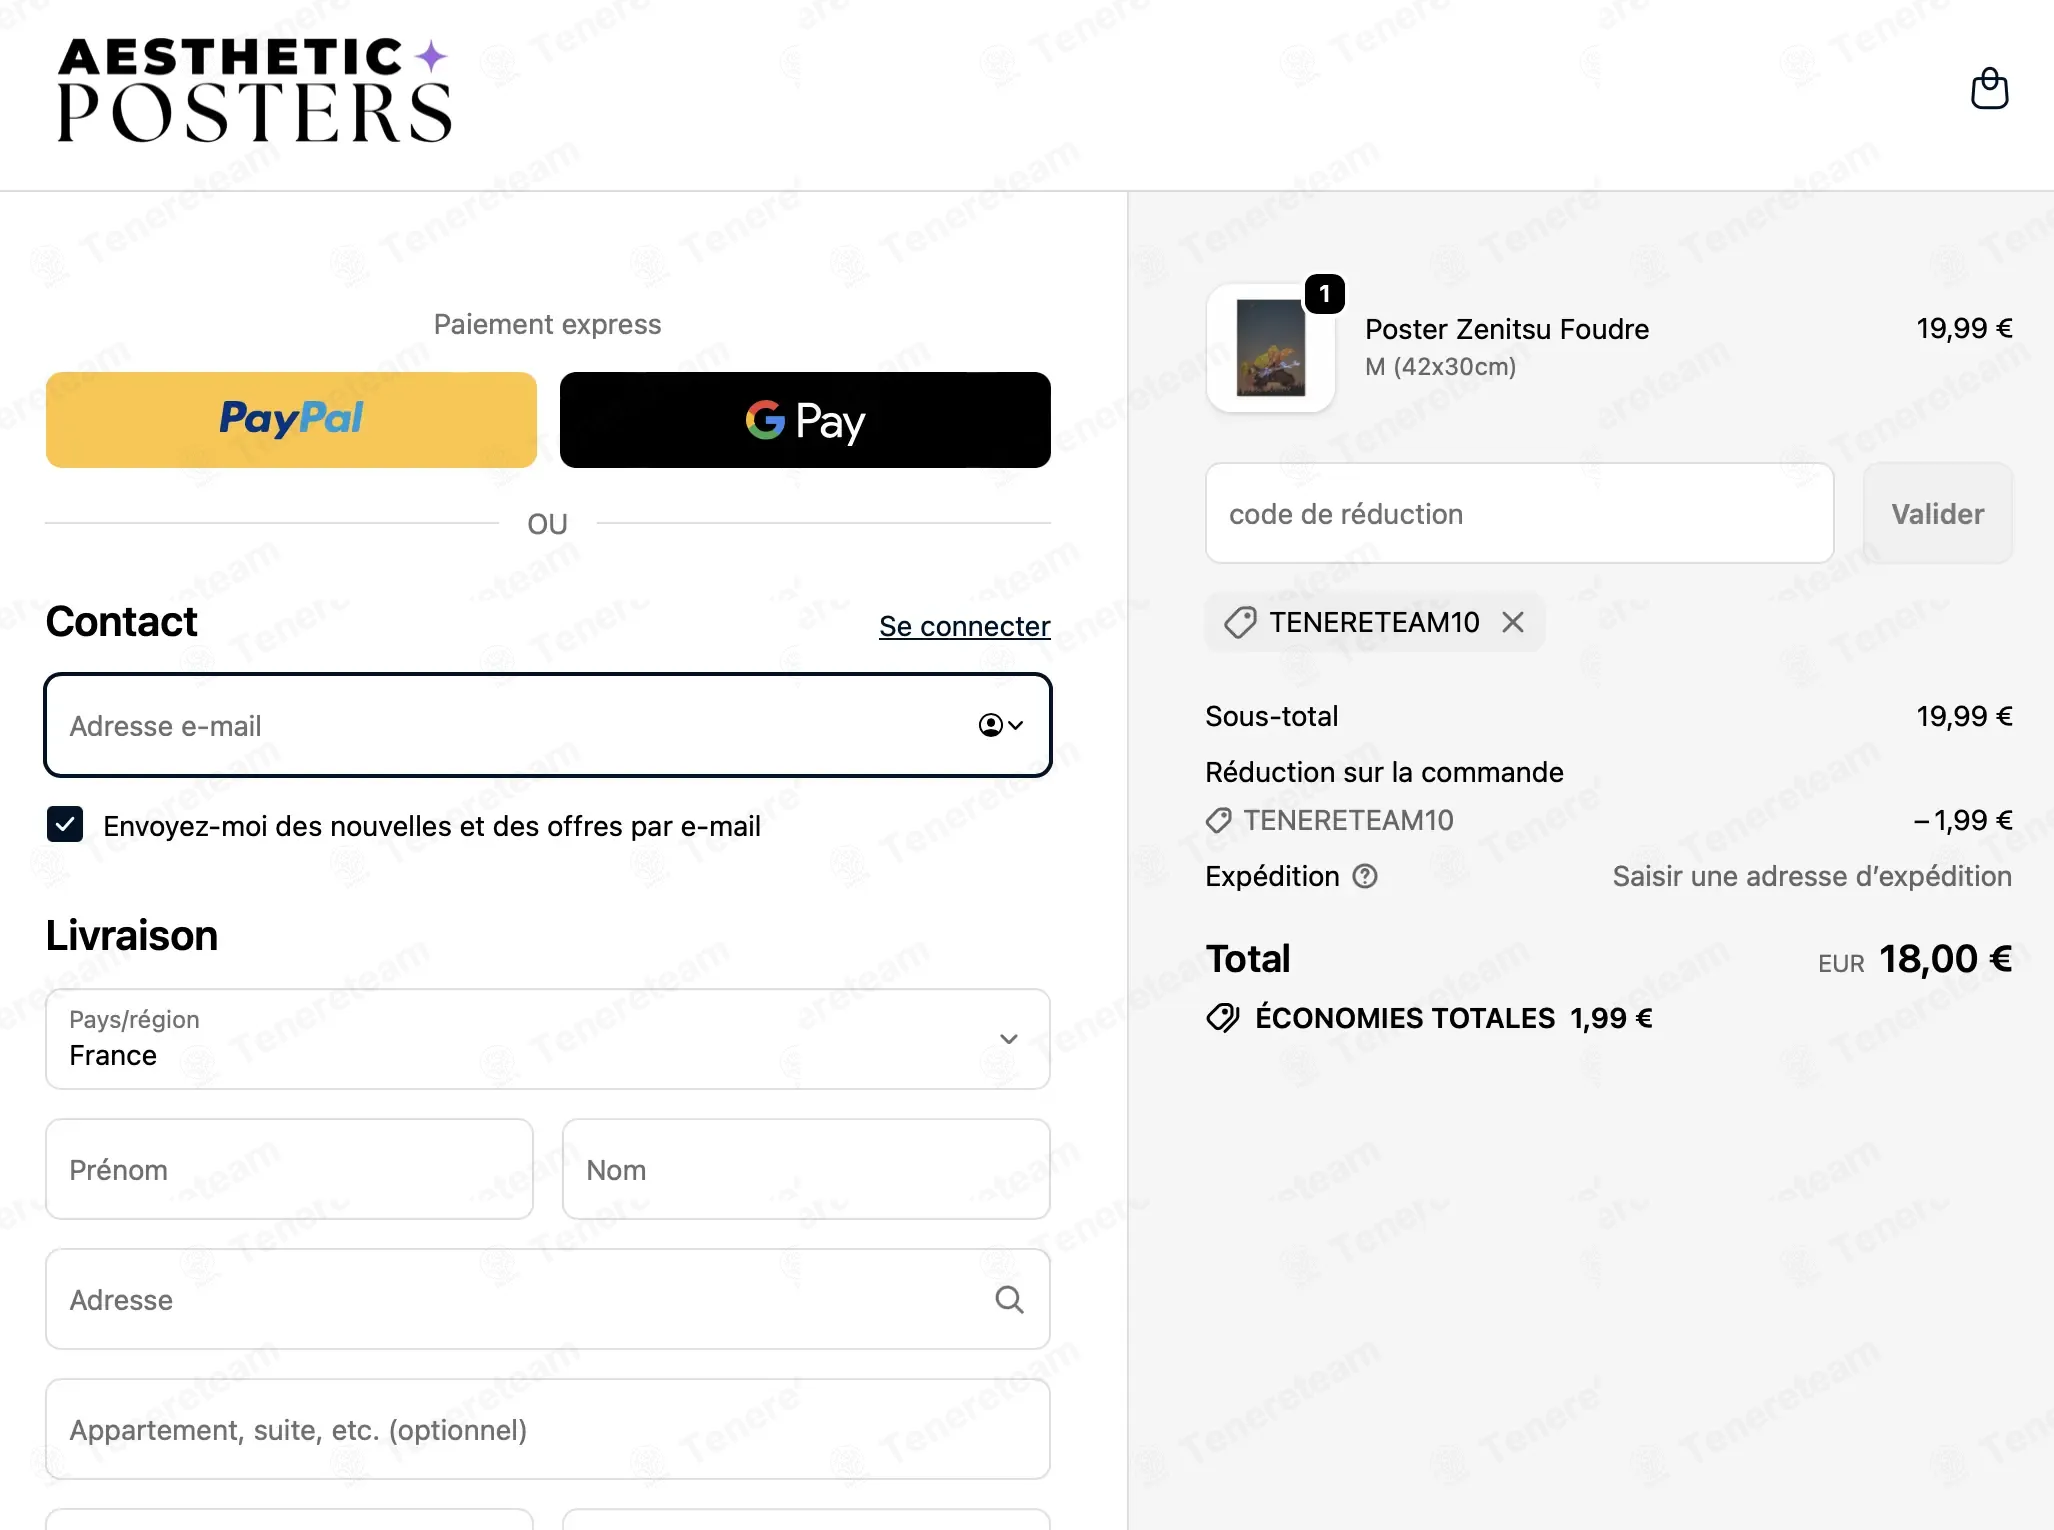Click the quantity badge showing 1
This screenshot has height=1530, width=2054.
[1325, 294]
